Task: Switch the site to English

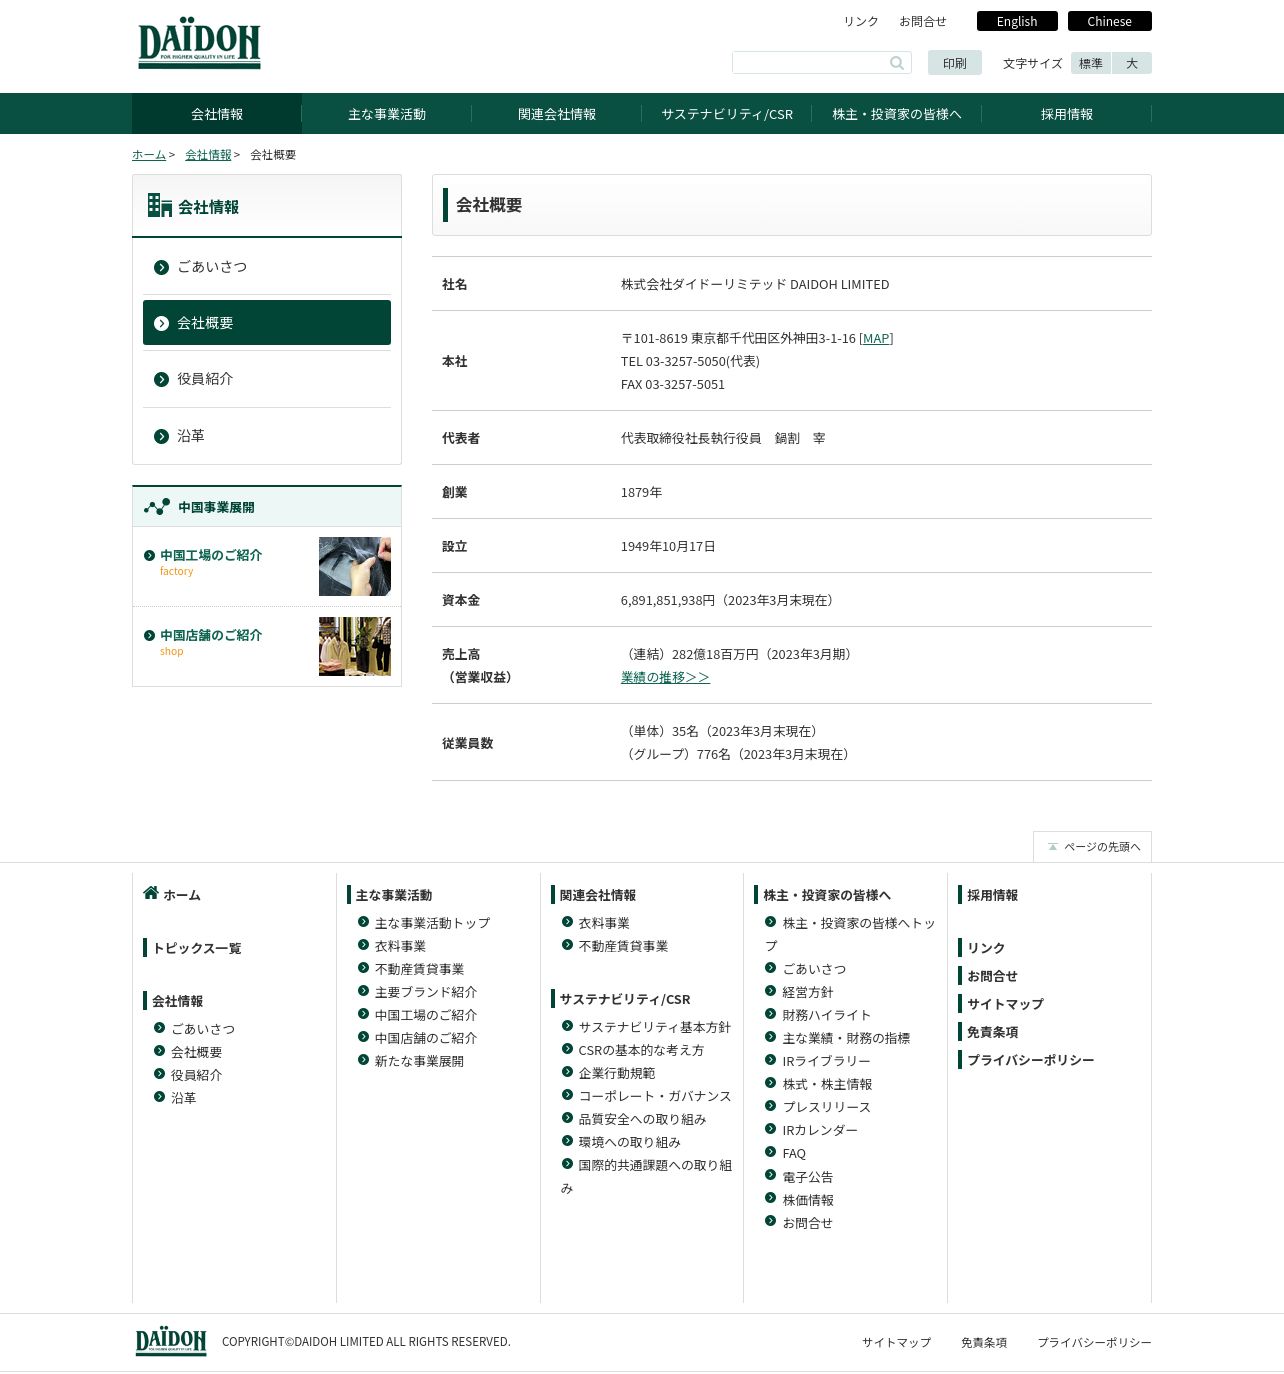Action: (x=1017, y=21)
